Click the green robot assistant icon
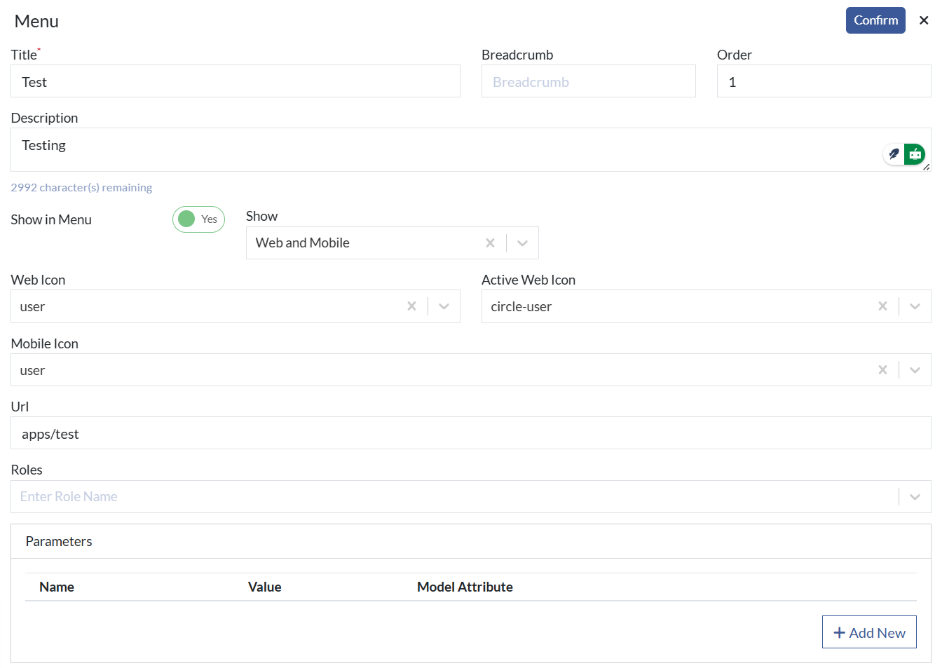The height and width of the screenshot is (668, 942). 914,154
